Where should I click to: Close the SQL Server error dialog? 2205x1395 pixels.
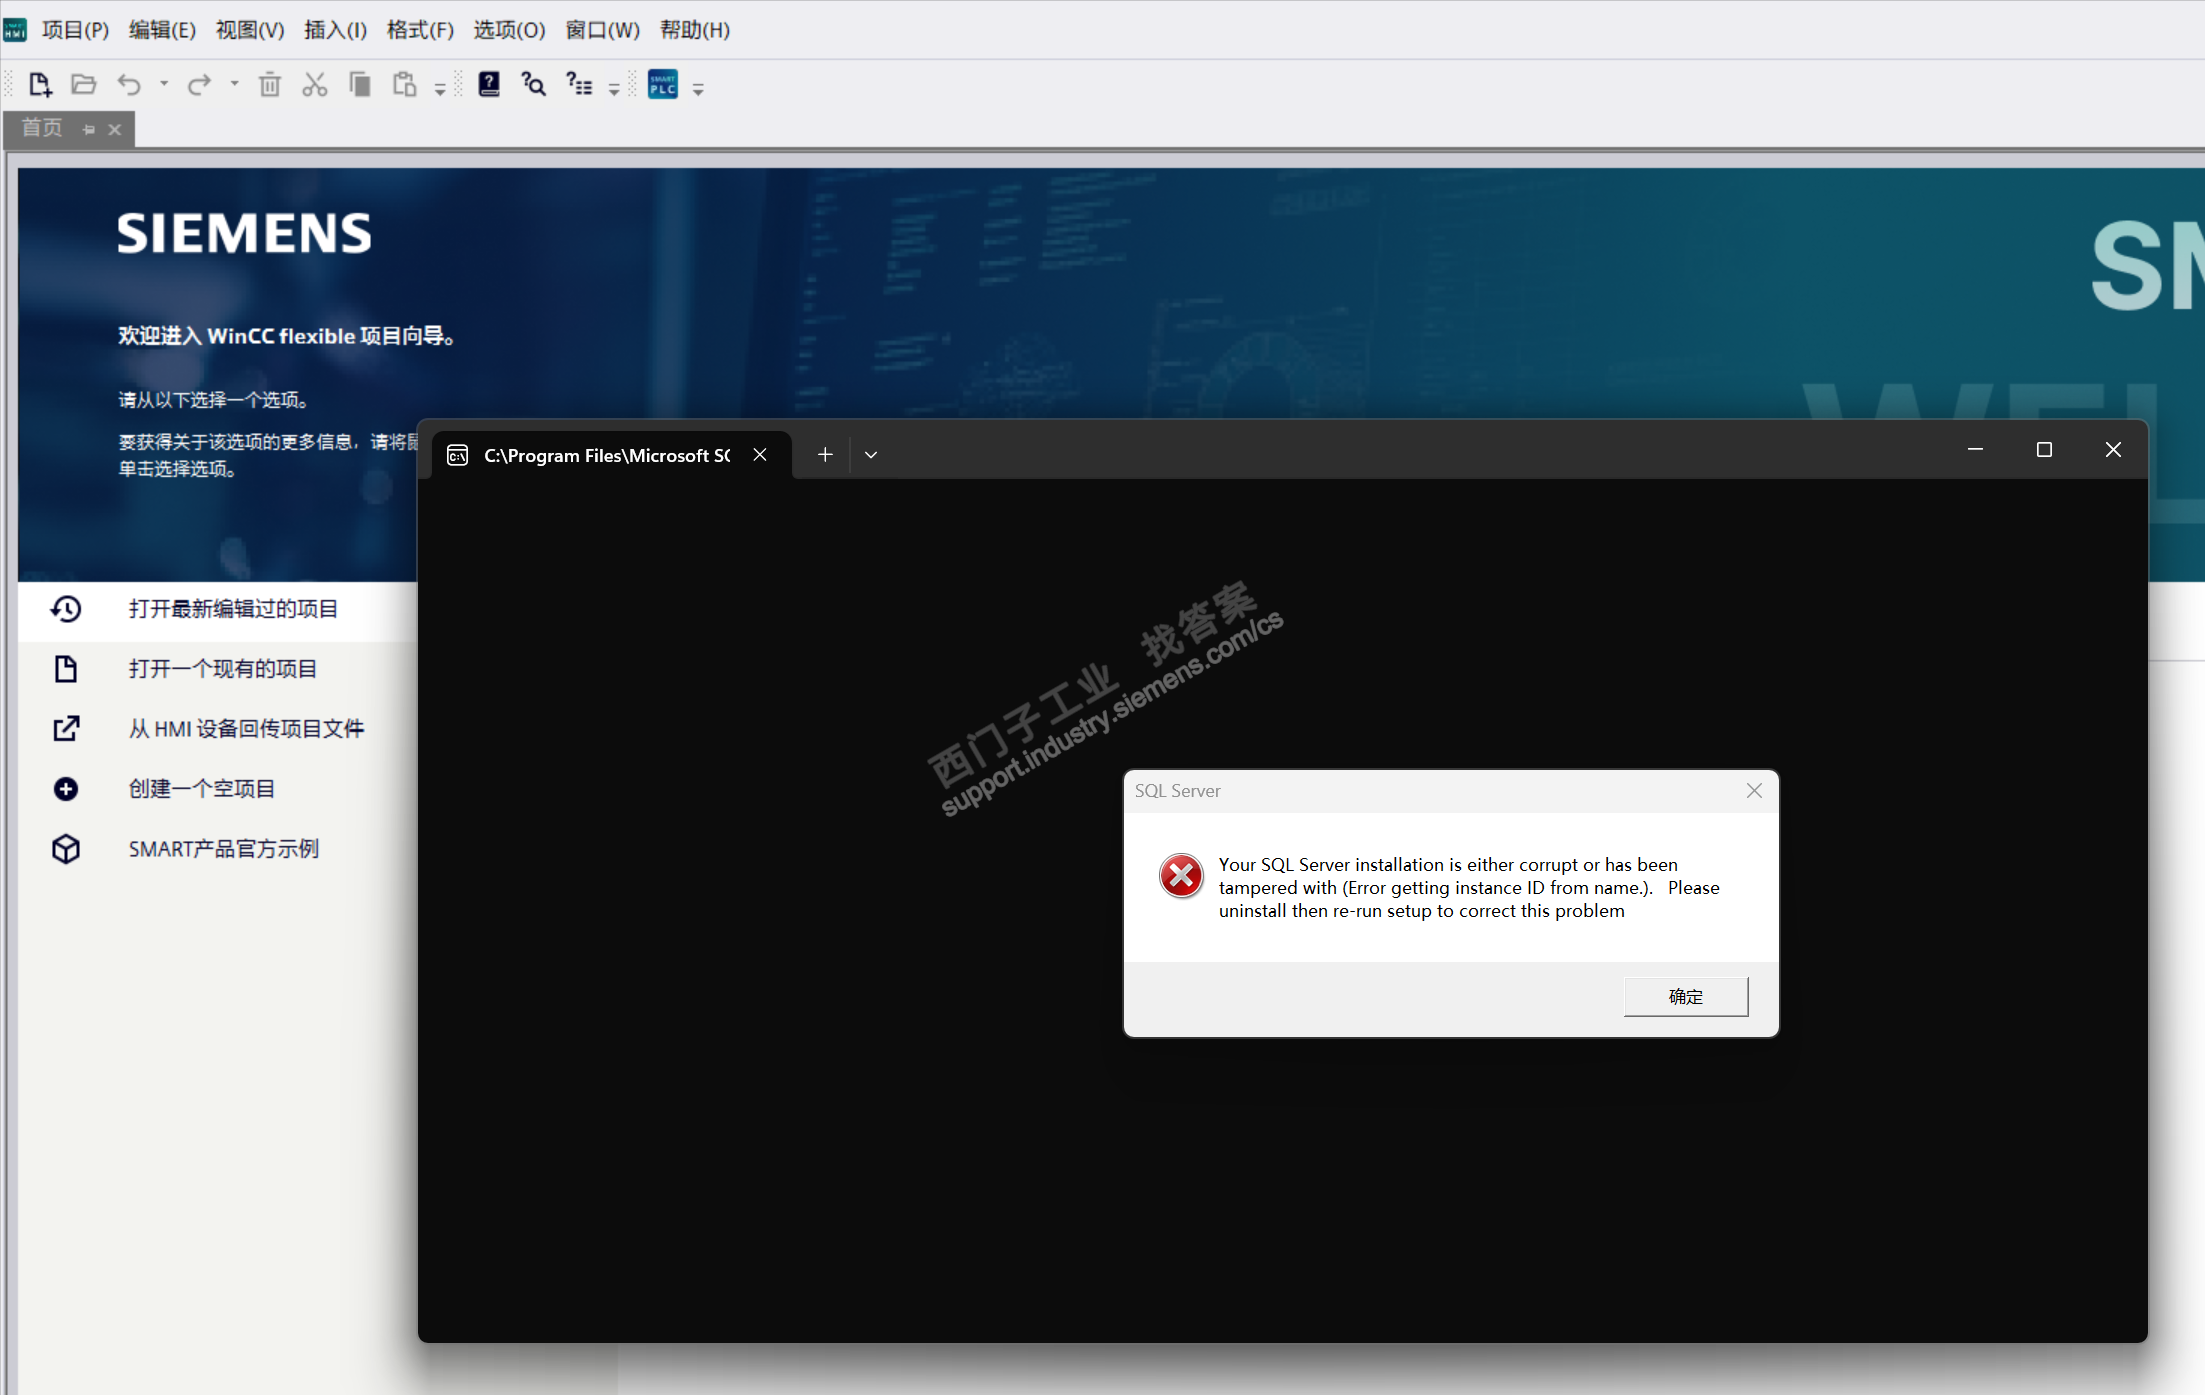pos(1754,791)
